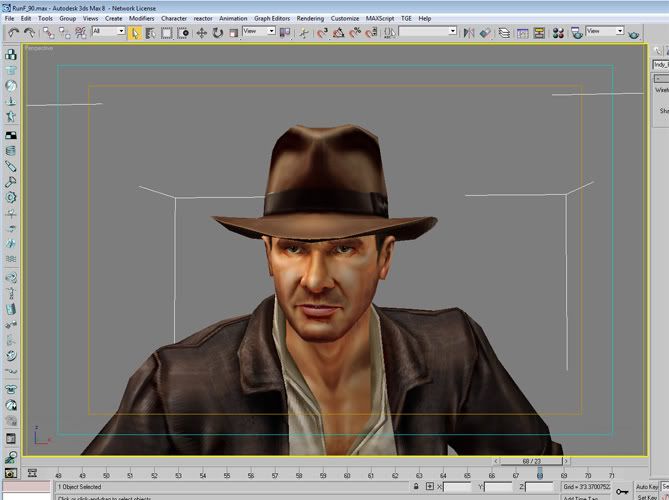
Task: Open the Reference Coordinate System View dropdown
Action: tap(259, 31)
